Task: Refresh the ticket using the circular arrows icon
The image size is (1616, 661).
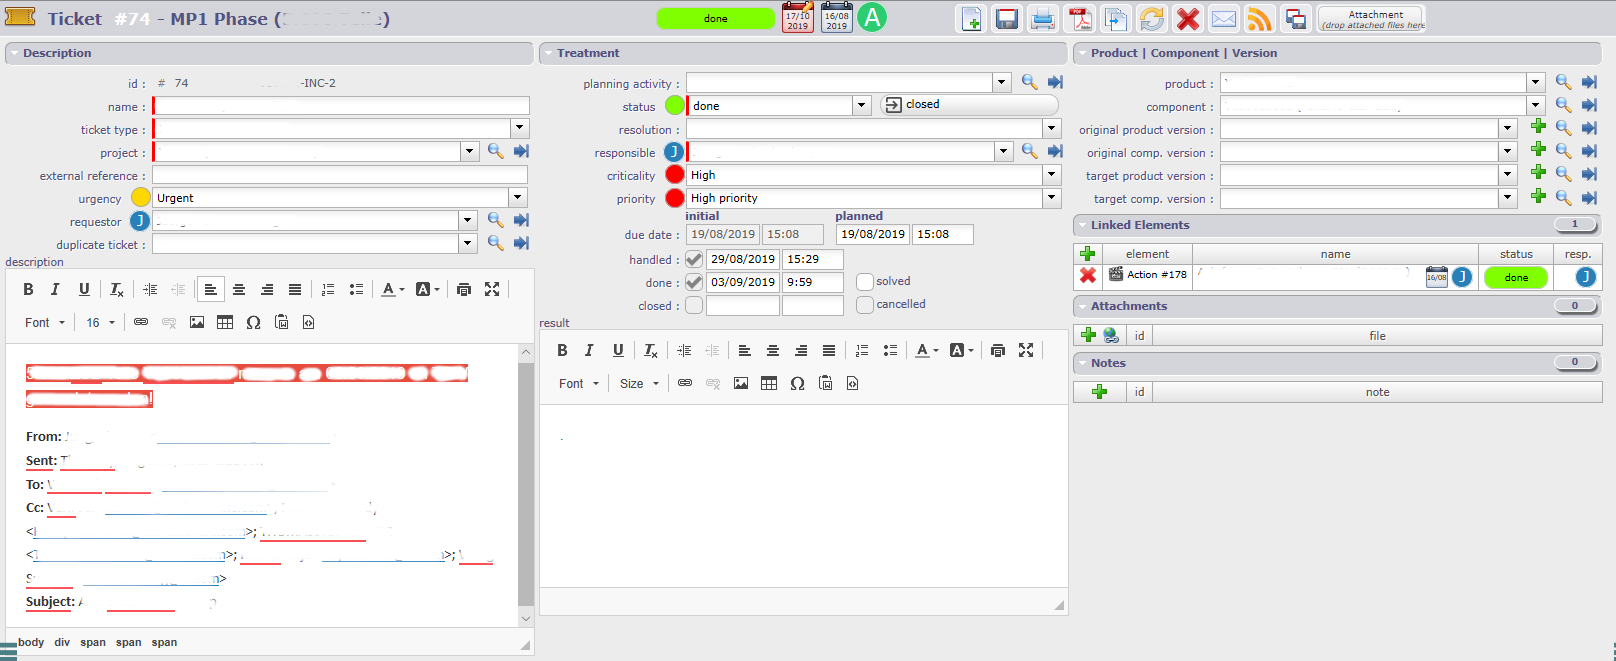Action: tap(1152, 19)
